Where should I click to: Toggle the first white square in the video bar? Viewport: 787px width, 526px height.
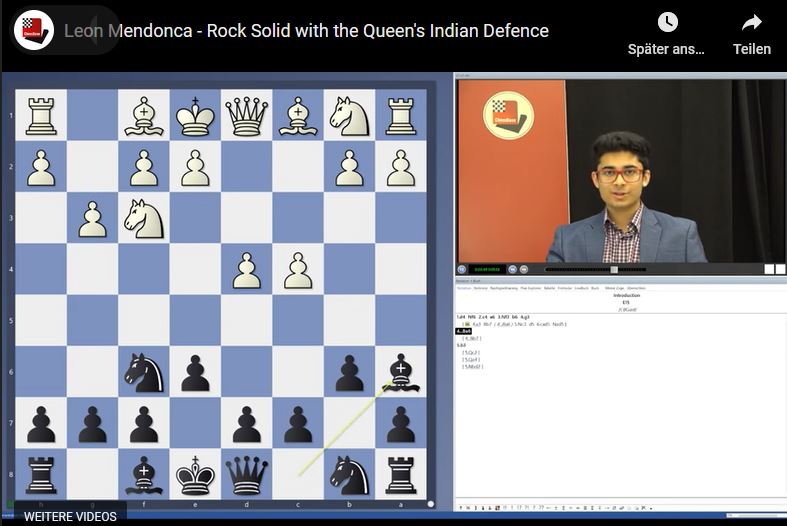769,270
